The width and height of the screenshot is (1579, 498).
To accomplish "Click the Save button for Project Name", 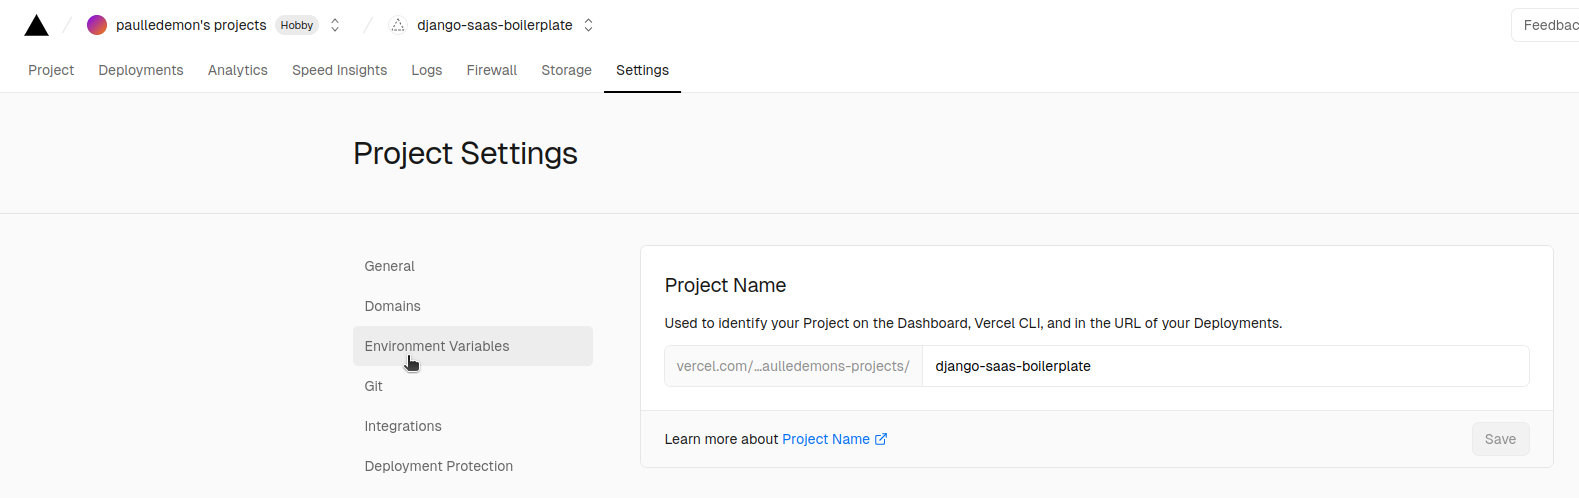I will point(1500,439).
